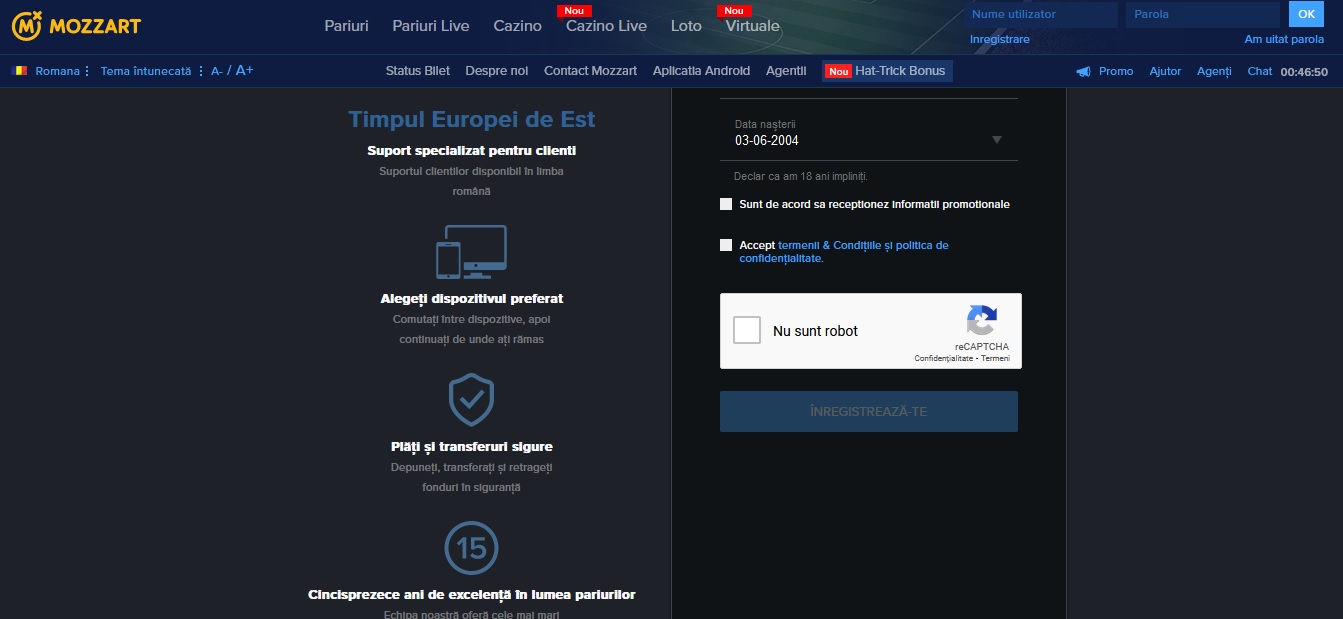The width and height of the screenshot is (1343, 619).
Task: Click the ÎNREGISTREAZĂ-TE button
Action: click(869, 411)
